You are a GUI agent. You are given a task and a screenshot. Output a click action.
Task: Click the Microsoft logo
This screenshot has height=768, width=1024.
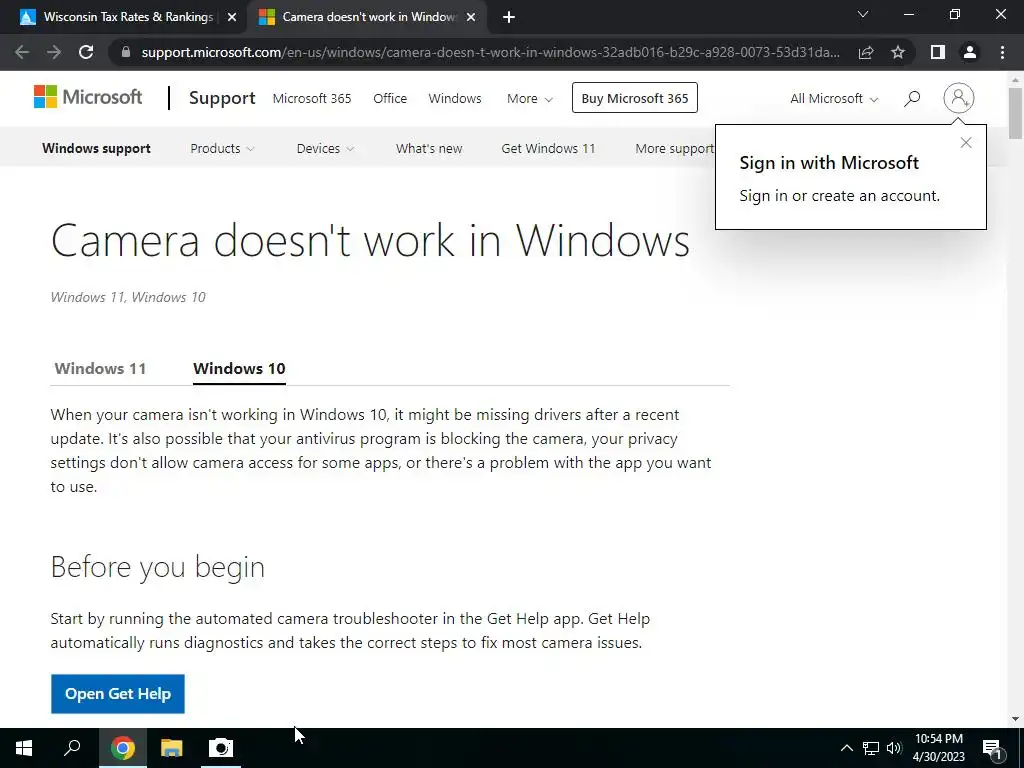88,97
